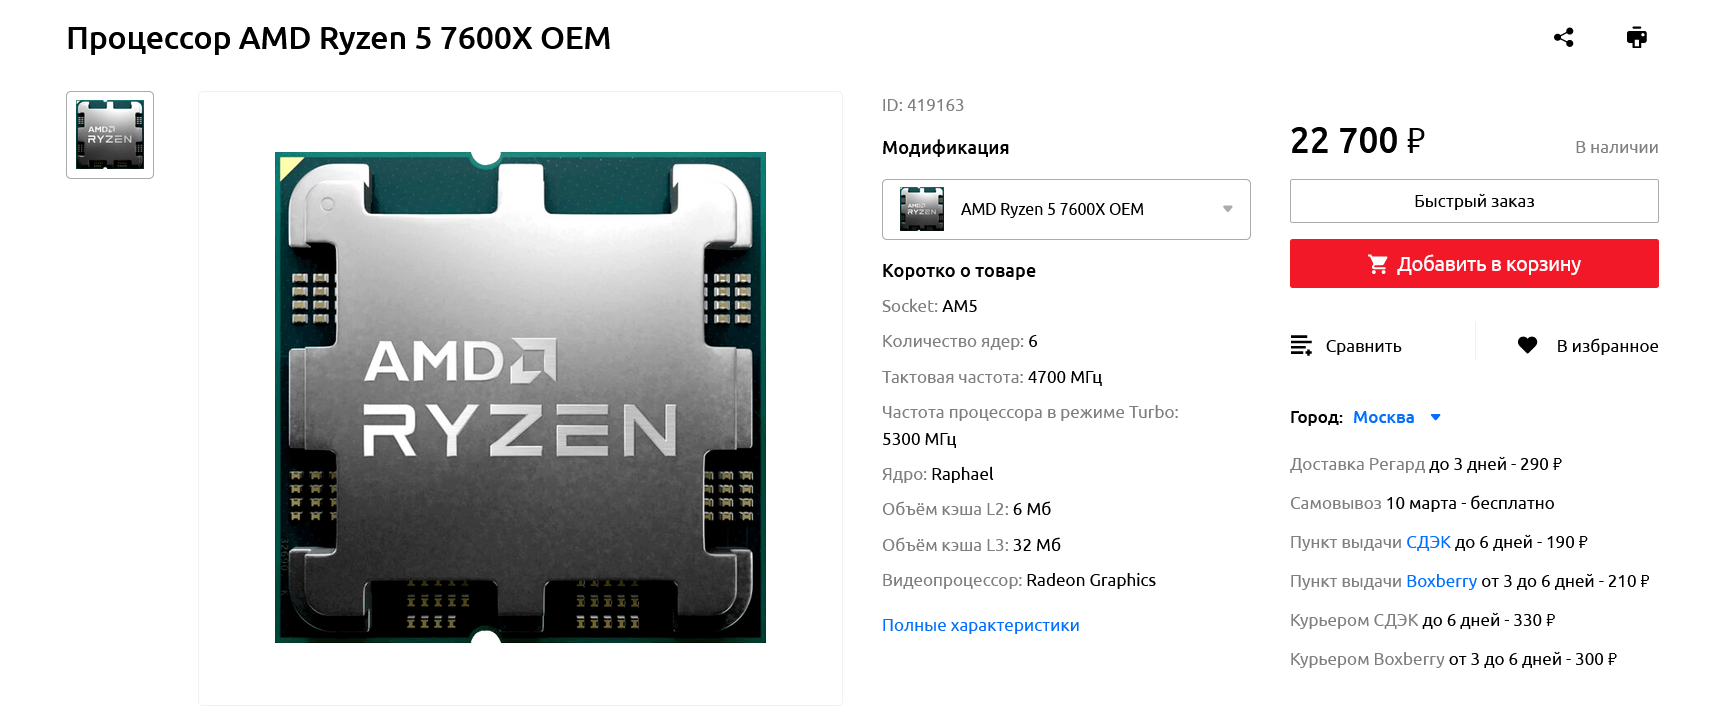Click Быстрый заказ button

1474,201
